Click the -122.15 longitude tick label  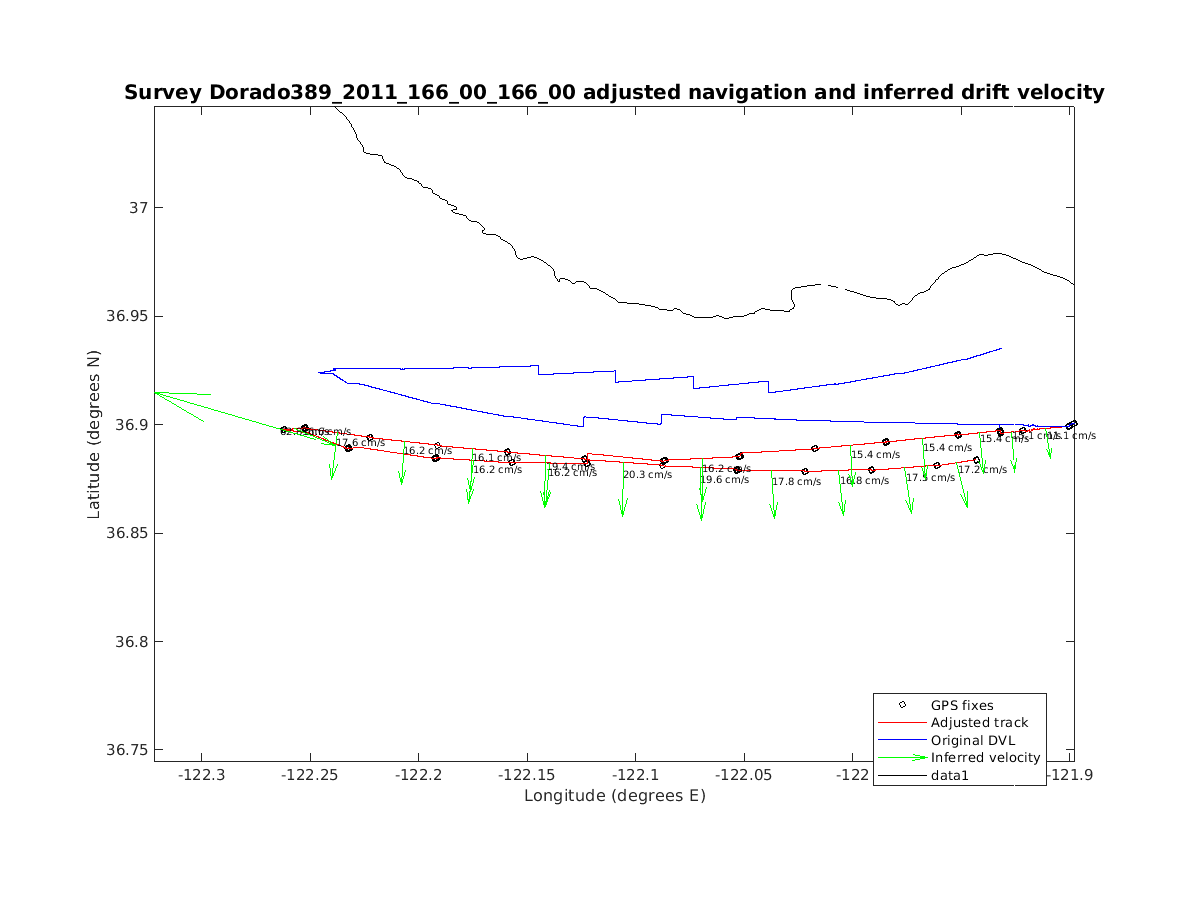527,774
